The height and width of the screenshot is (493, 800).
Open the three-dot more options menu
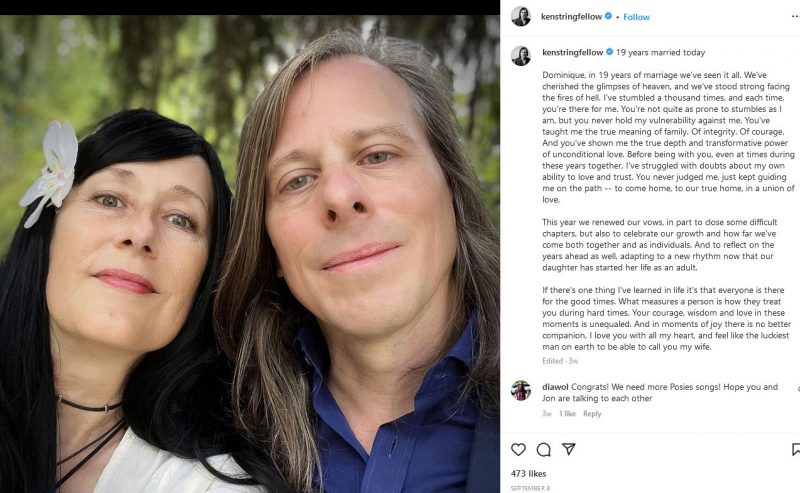(x=795, y=17)
